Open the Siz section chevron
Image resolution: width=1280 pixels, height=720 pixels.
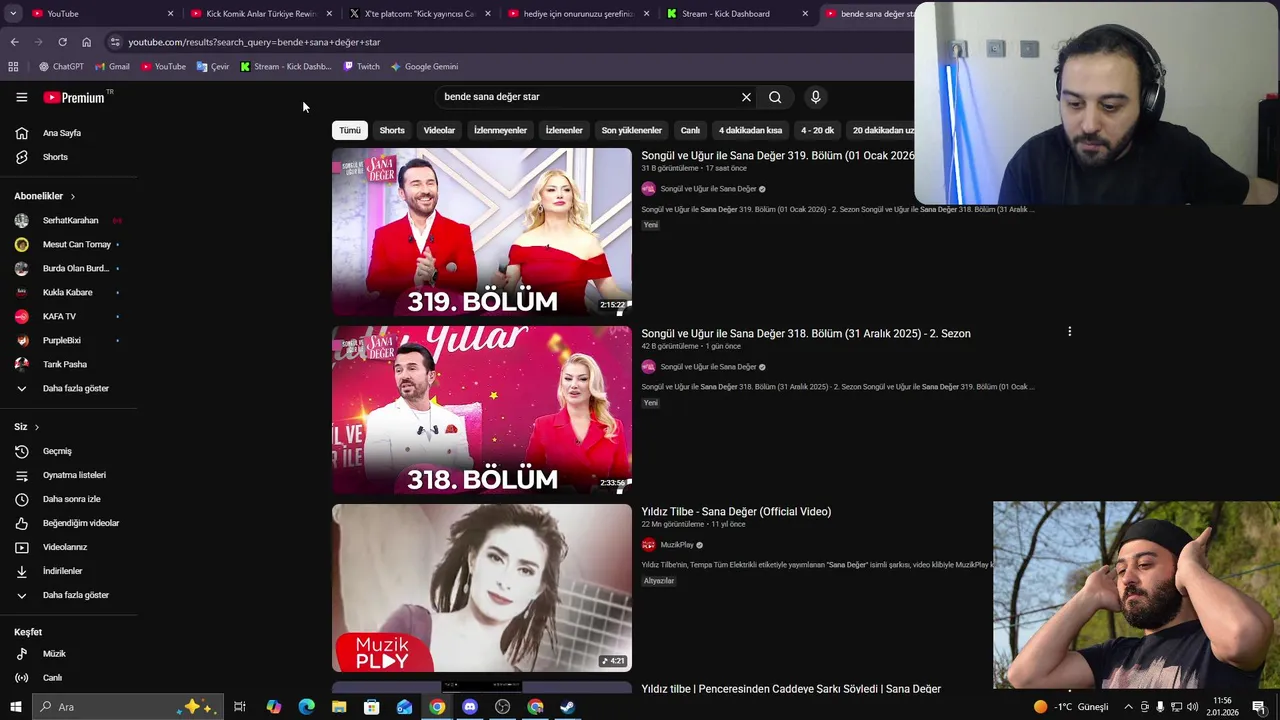(x=37, y=427)
